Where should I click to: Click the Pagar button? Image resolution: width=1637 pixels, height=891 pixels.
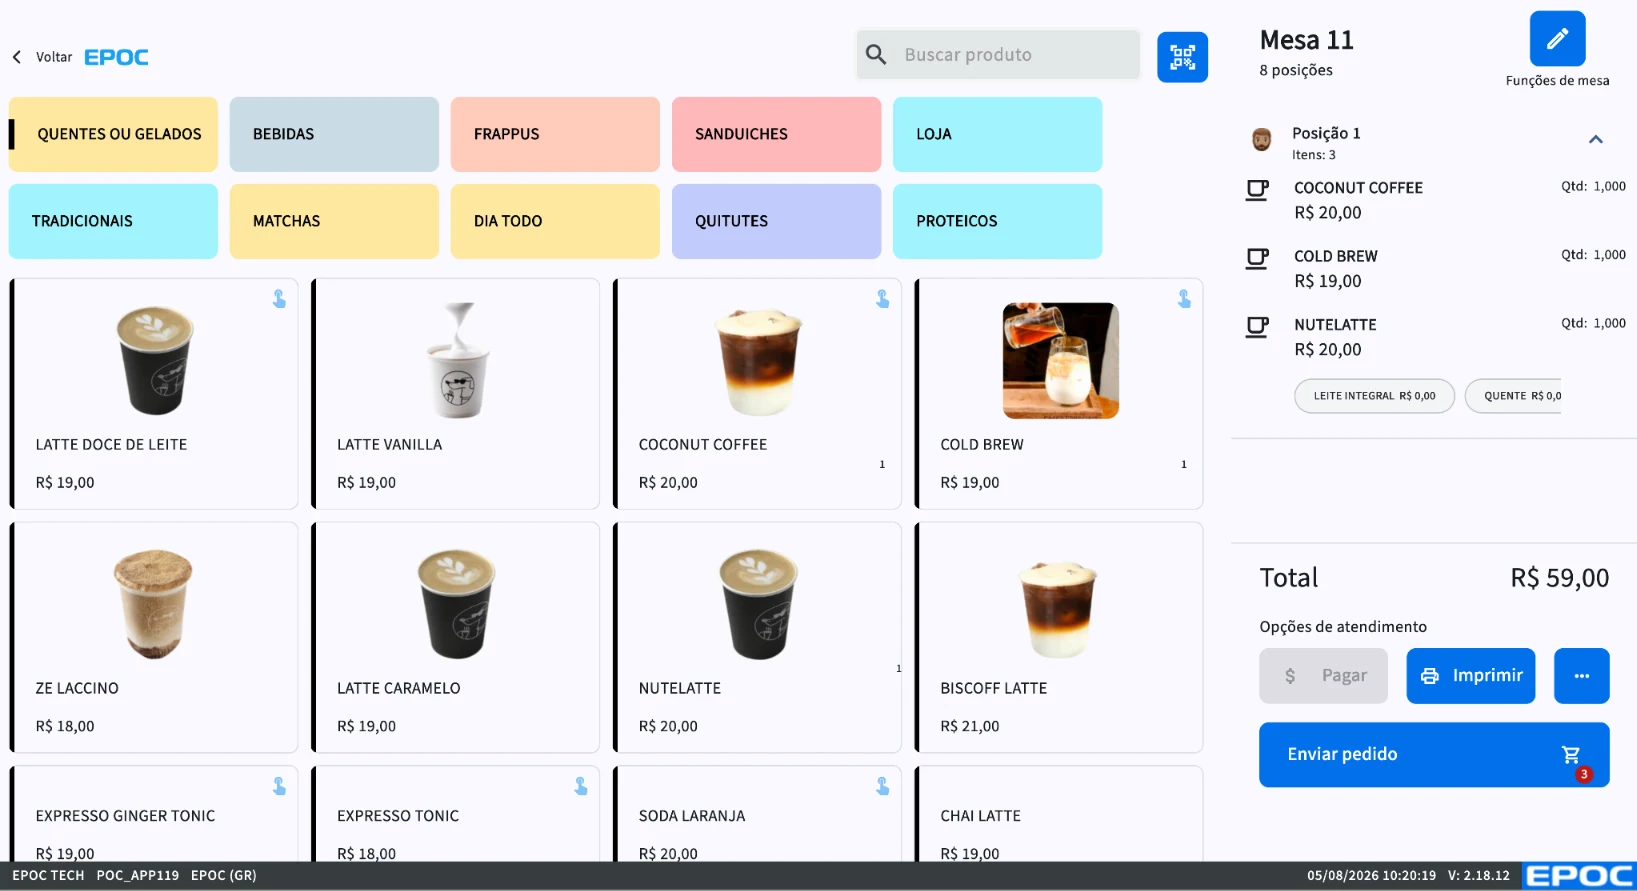1323,676
